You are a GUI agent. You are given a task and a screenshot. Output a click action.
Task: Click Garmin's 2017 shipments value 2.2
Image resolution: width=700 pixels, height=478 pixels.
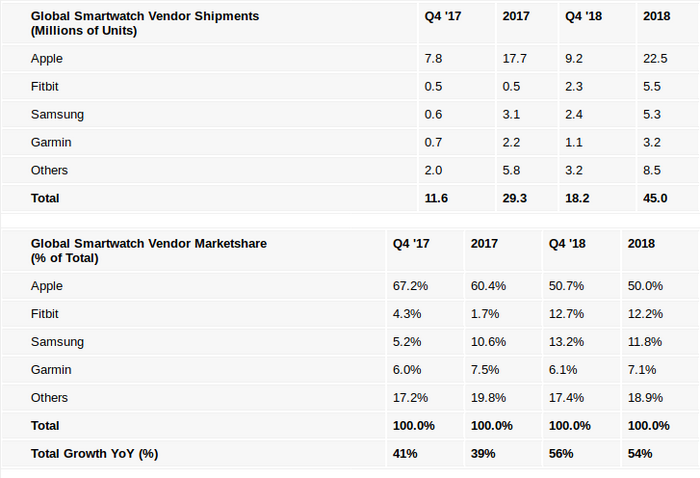pos(511,142)
